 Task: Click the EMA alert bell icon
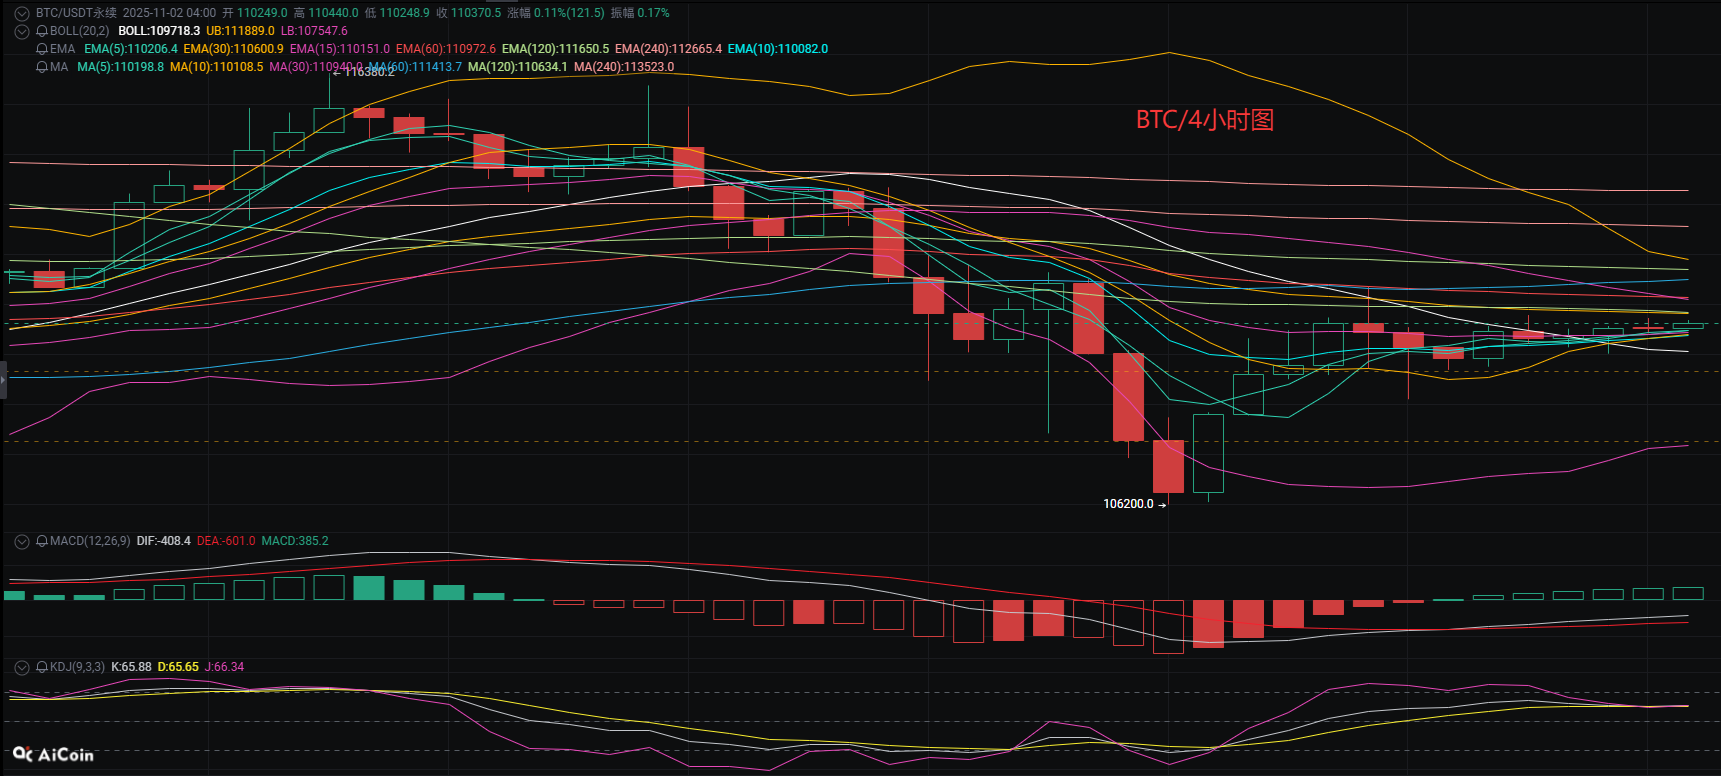pyautogui.click(x=42, y=49)
